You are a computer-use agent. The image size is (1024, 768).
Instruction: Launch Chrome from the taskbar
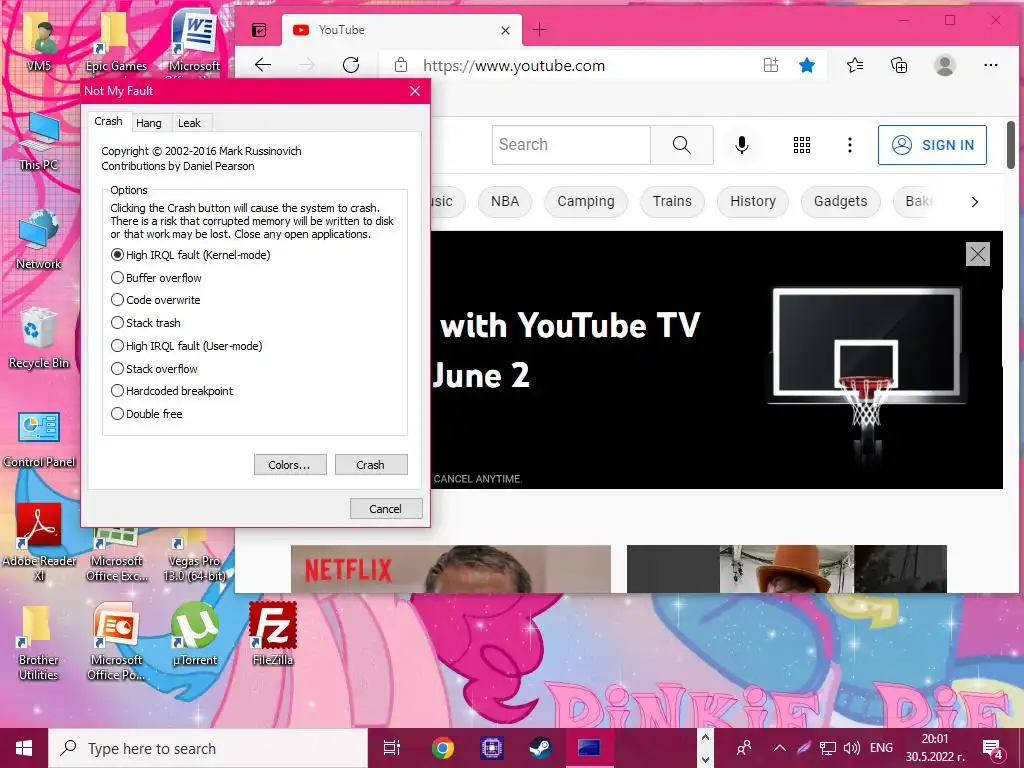tap(443, 748)
